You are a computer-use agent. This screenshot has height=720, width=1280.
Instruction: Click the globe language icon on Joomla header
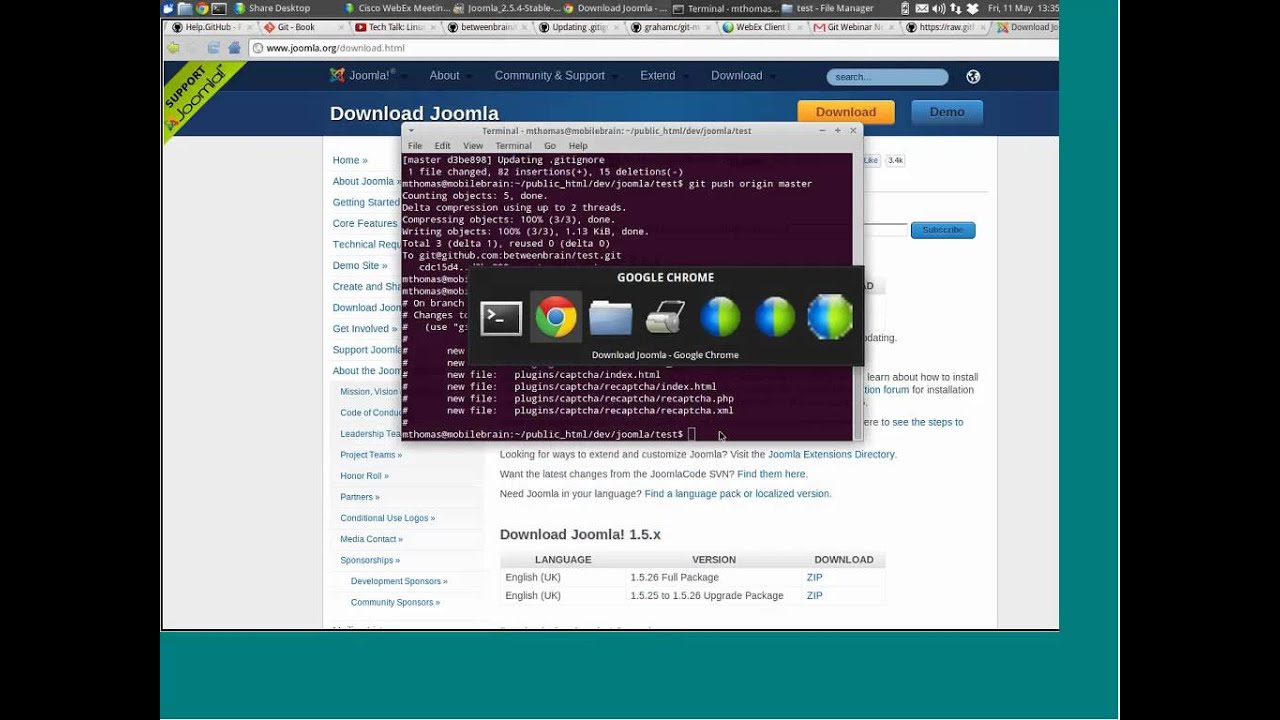pyautogui.click(x=973, y=77)
